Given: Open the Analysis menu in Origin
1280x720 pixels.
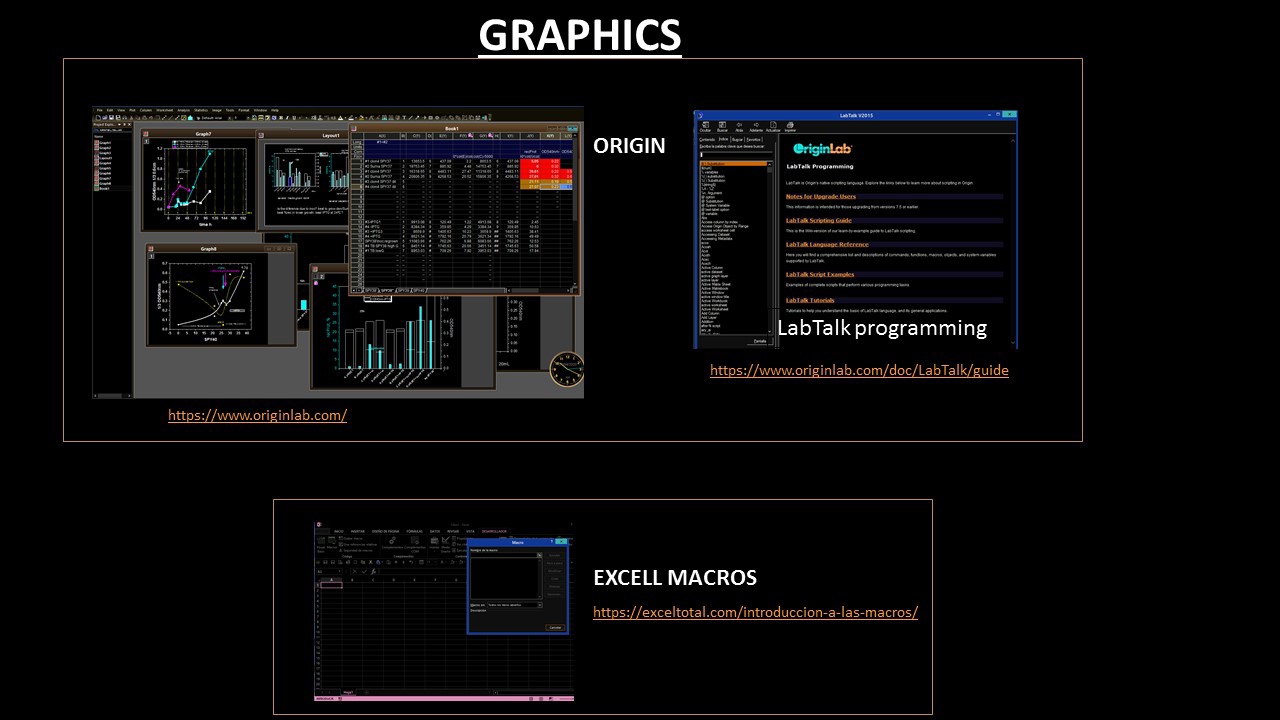Looking at the screenshot, I should (x=184, y=110).
